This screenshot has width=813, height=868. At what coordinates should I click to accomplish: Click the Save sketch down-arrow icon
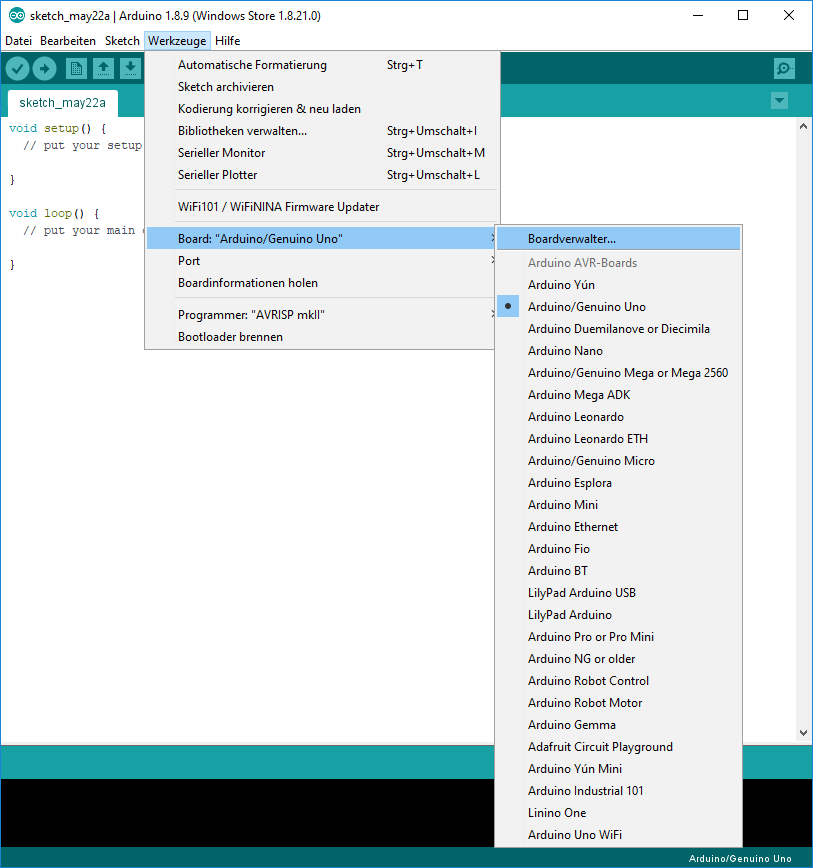coord(130,68)
